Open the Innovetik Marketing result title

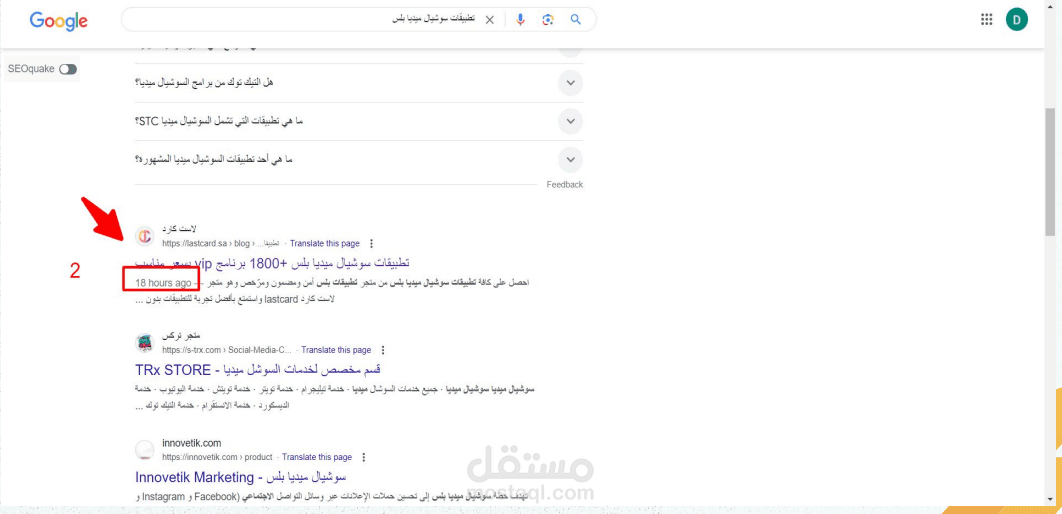(241, 477)
